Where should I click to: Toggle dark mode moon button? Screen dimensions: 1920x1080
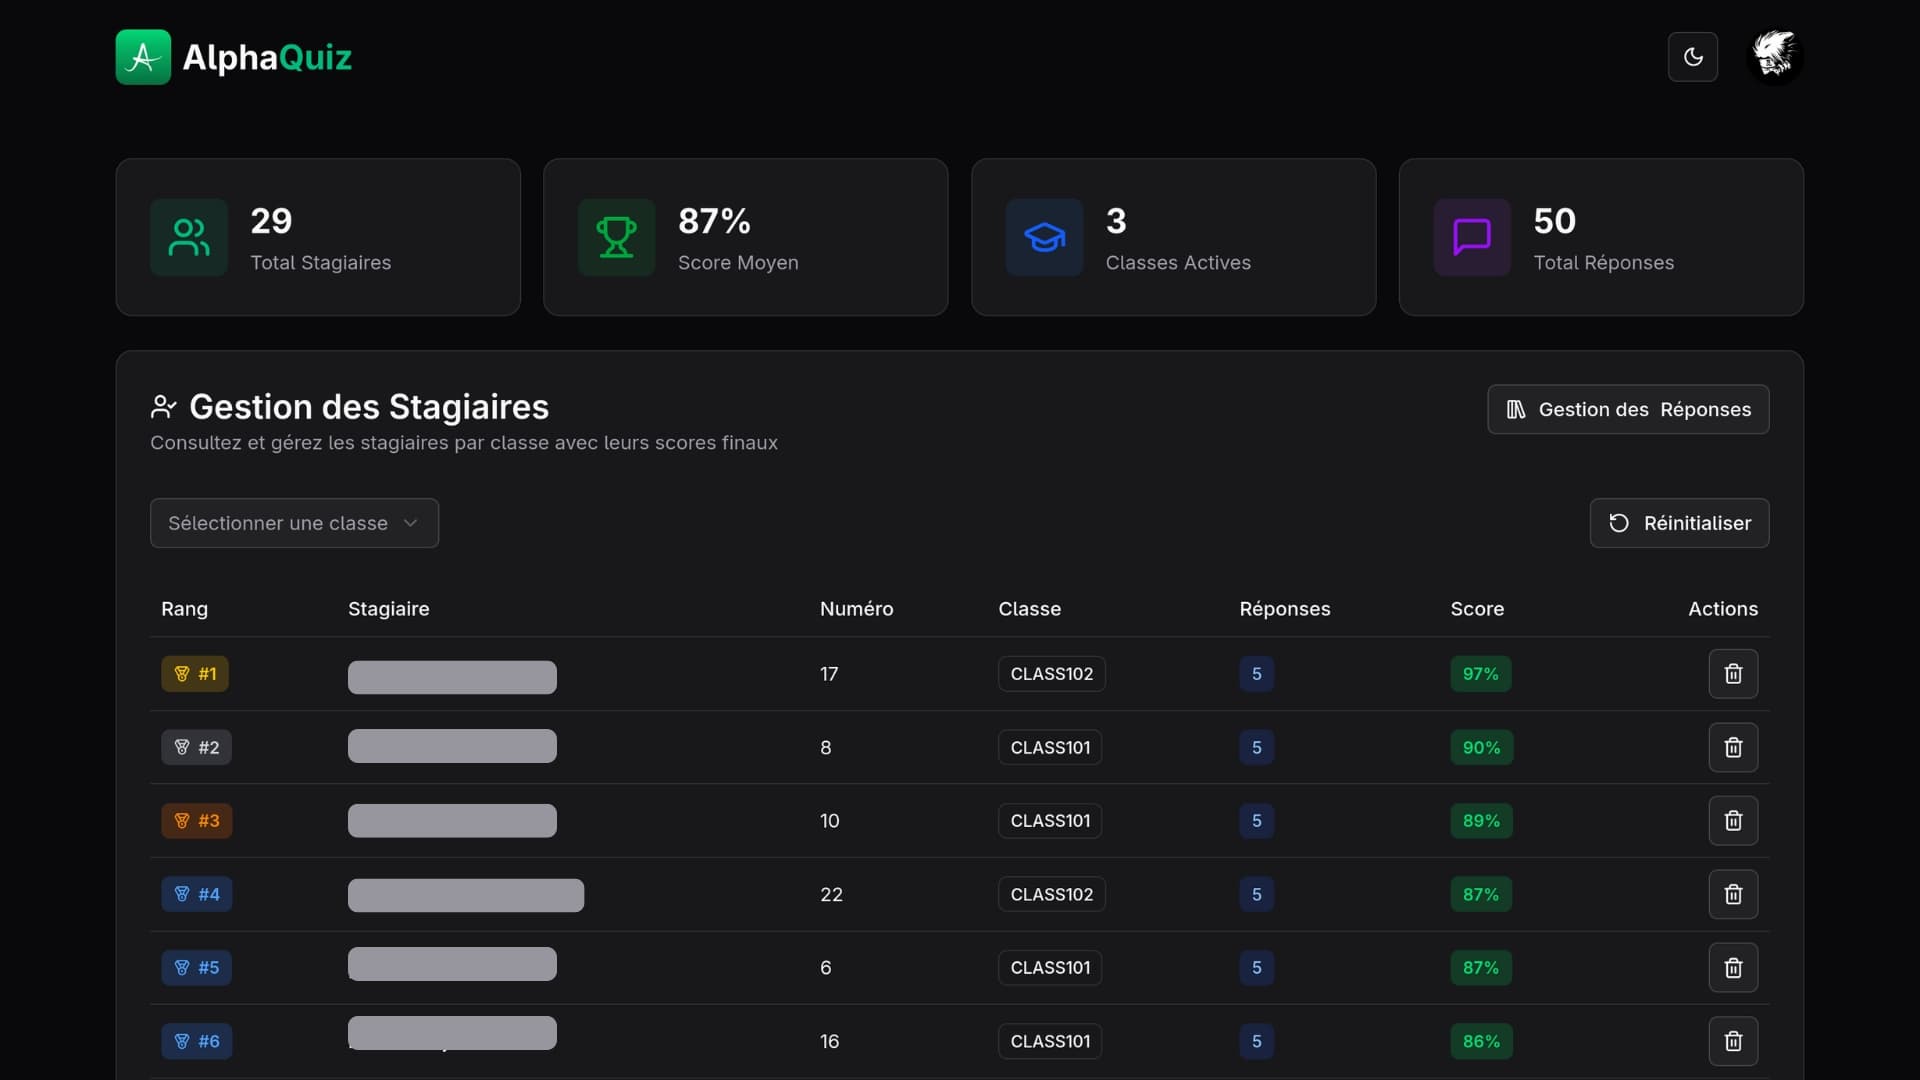[x=1693, y=57]
